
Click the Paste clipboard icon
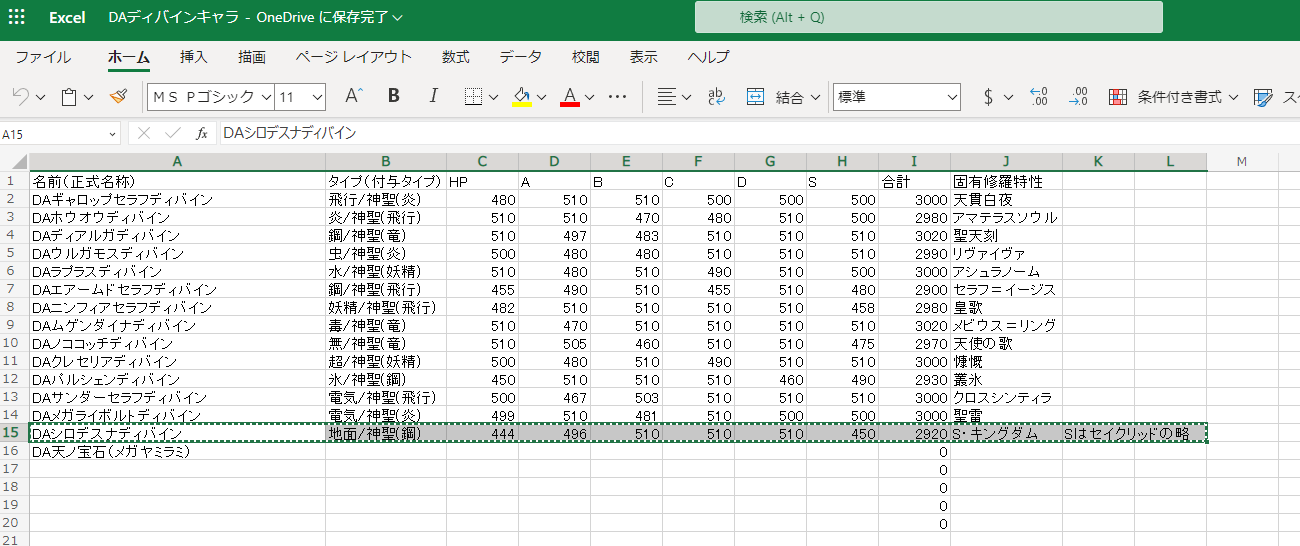(69, 97)
